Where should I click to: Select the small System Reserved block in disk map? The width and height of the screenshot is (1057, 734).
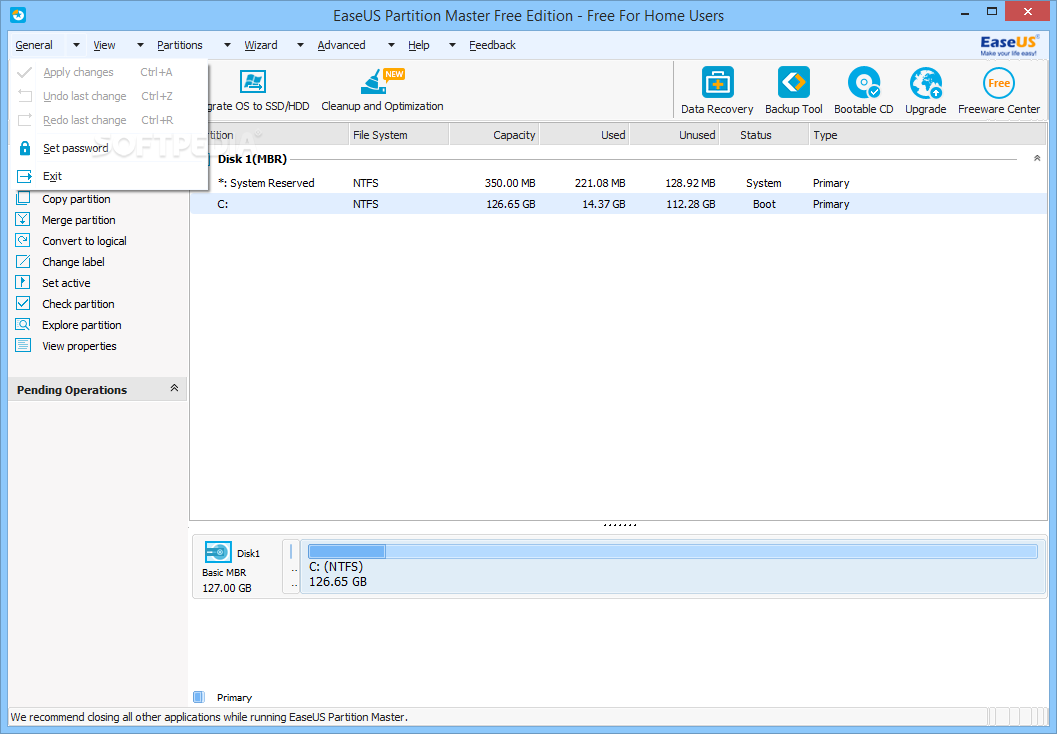coord(291,567)
